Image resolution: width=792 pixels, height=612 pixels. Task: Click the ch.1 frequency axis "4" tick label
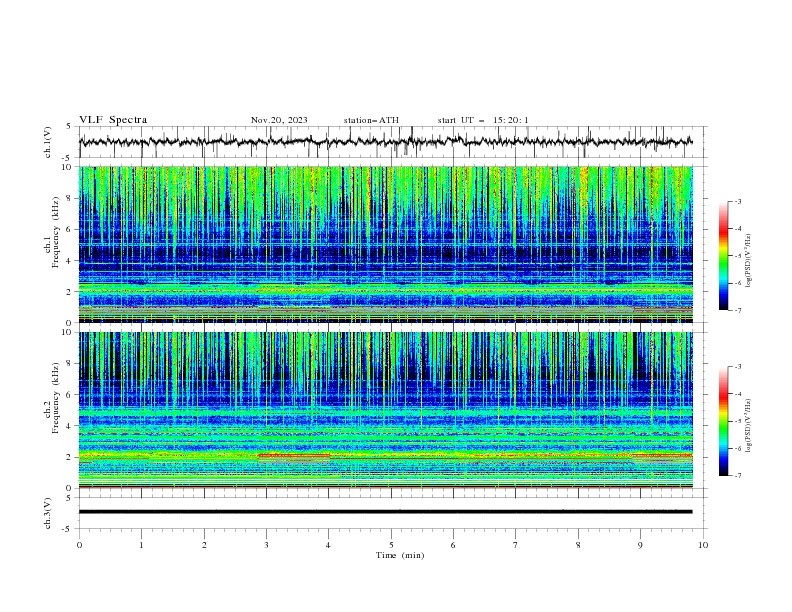click(x=69, y=261)
